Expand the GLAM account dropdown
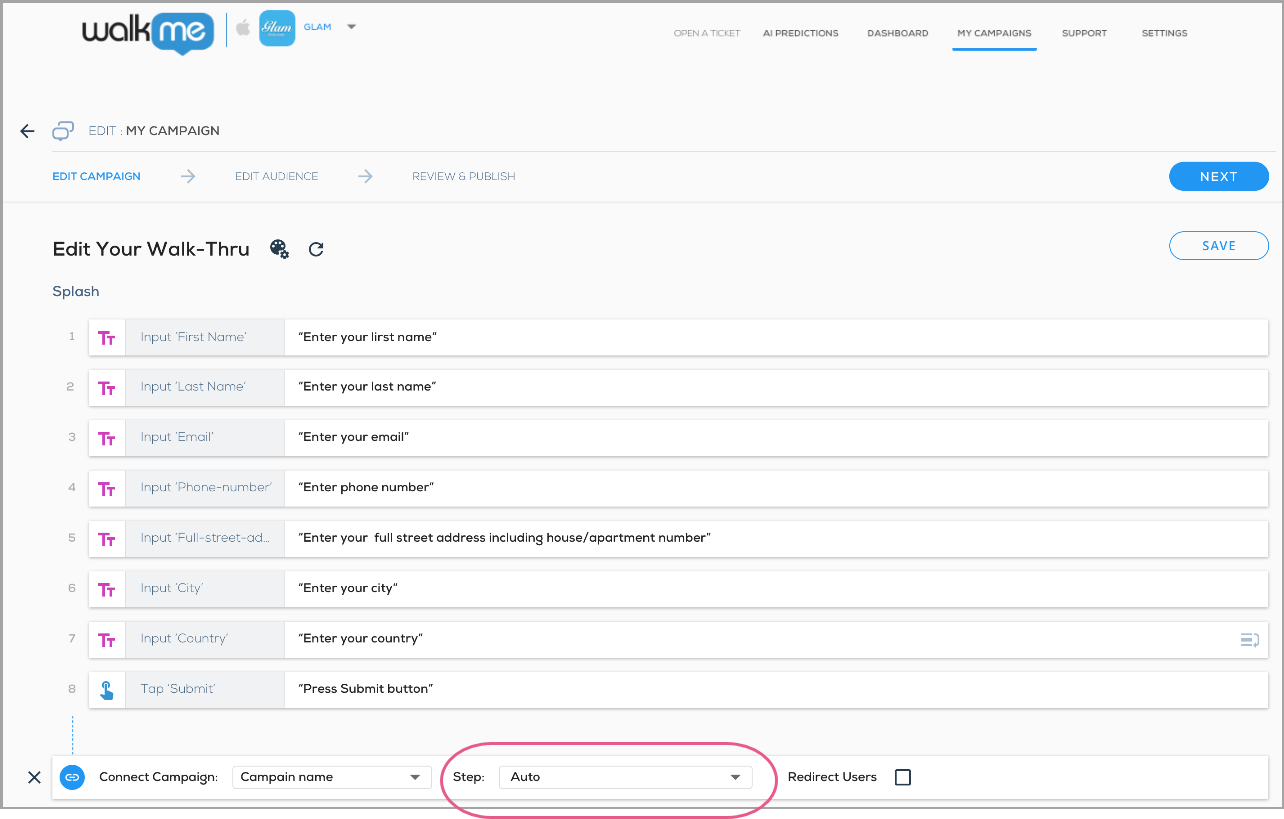The image size is (1284, 819). click(351, 27)
